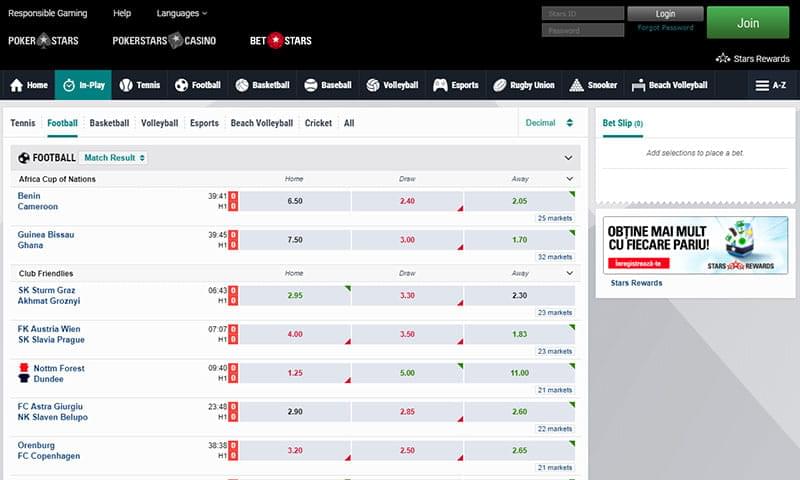Open the Snooker triangle rack icon
The width and height of the screenshot is (800, 480).
click(x=576, y=85)
